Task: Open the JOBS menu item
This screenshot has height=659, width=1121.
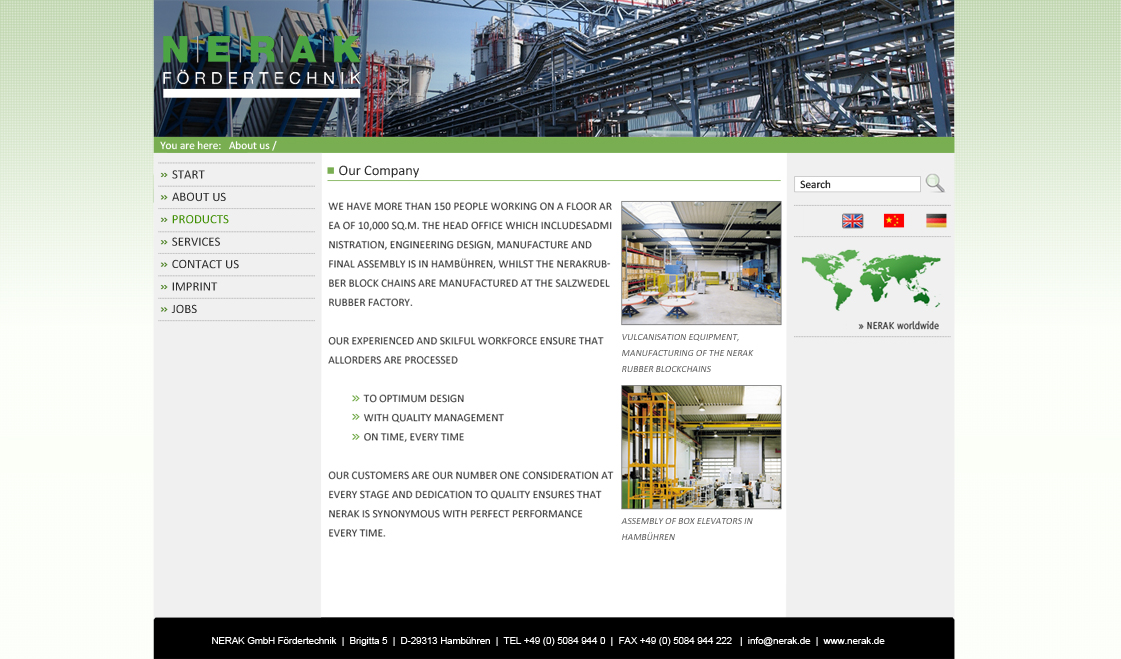Action: pos(184,309)
